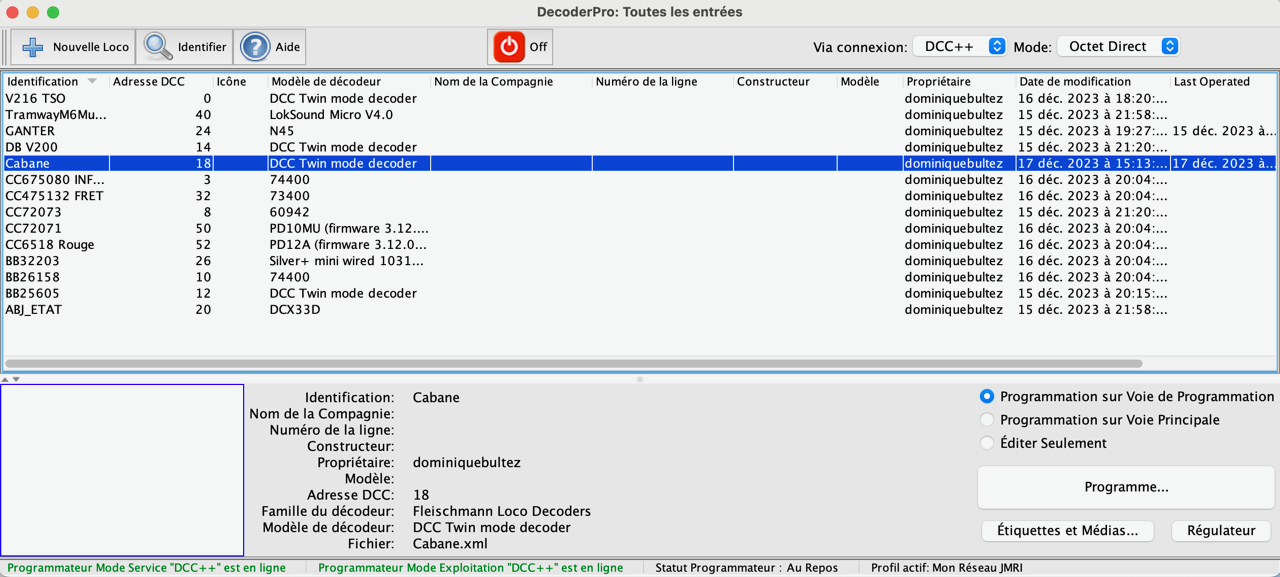Open Aide help from toolbar
Image resolution: width=1280 pixels, height=577 pixels.
point(270,47)
